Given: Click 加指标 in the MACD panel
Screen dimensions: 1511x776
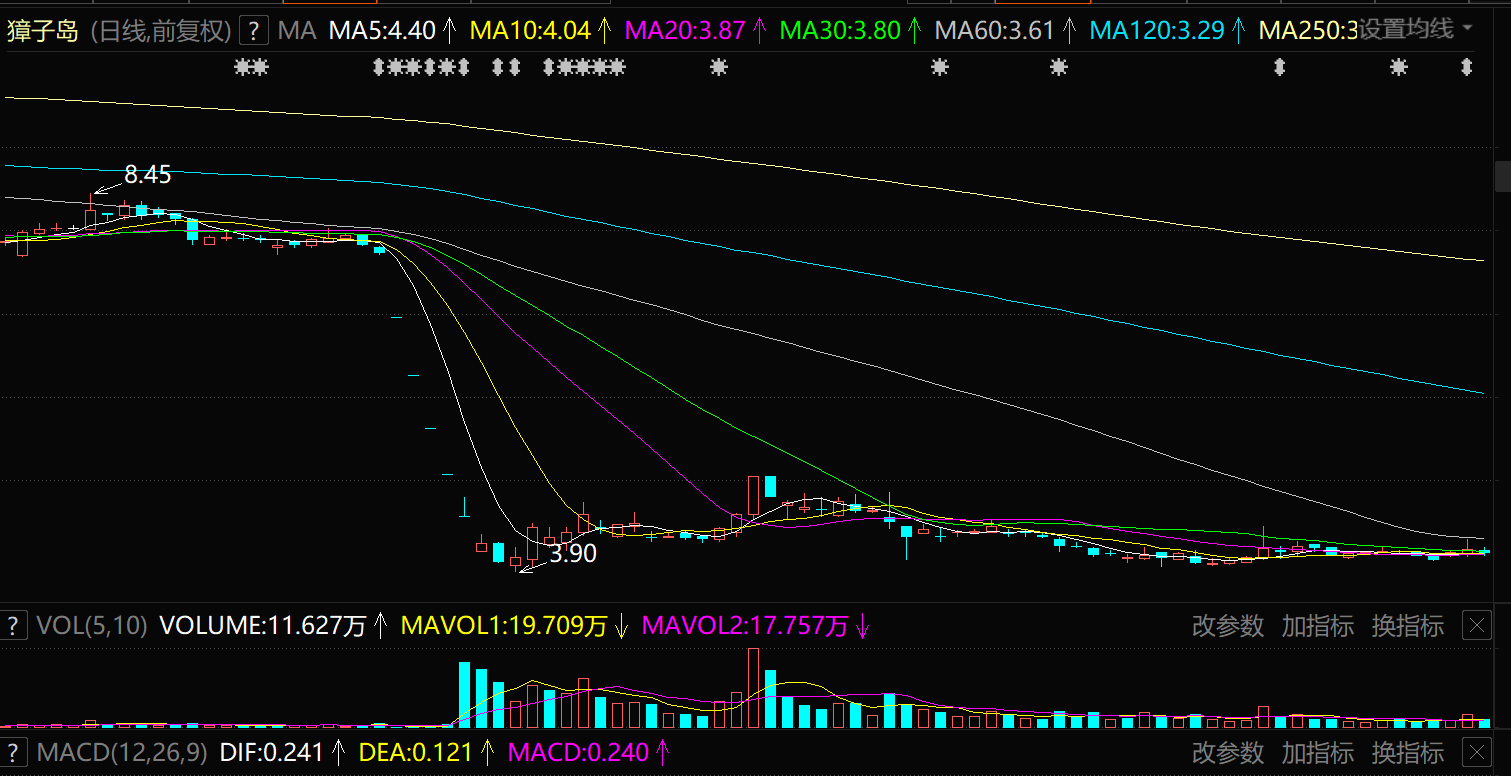Looking at the screenshot, I should coord(1318,752).
